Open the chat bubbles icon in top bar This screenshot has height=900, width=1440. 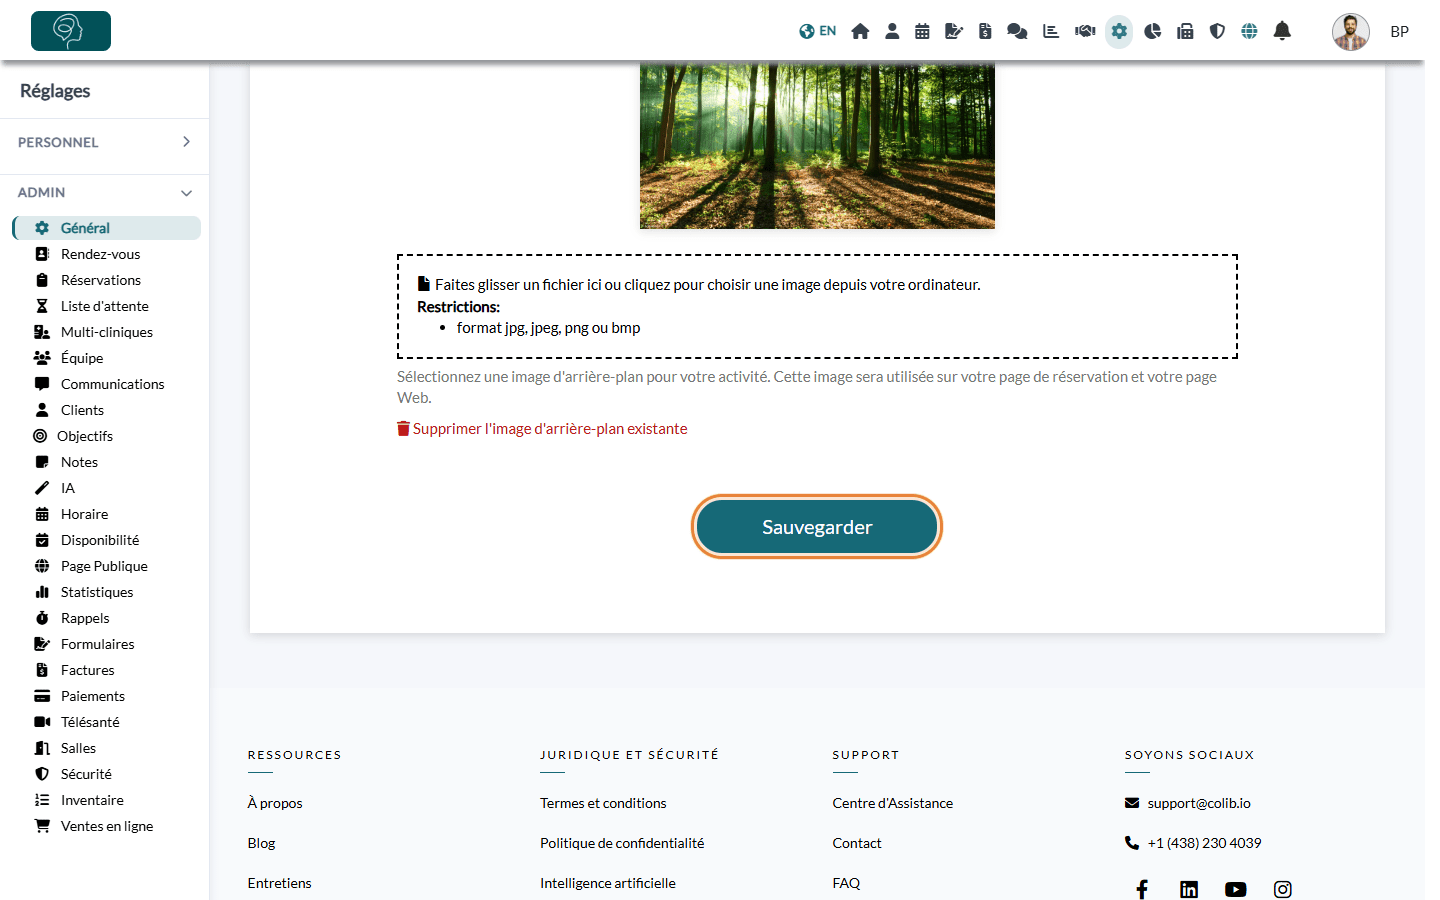click(1017, 31)
